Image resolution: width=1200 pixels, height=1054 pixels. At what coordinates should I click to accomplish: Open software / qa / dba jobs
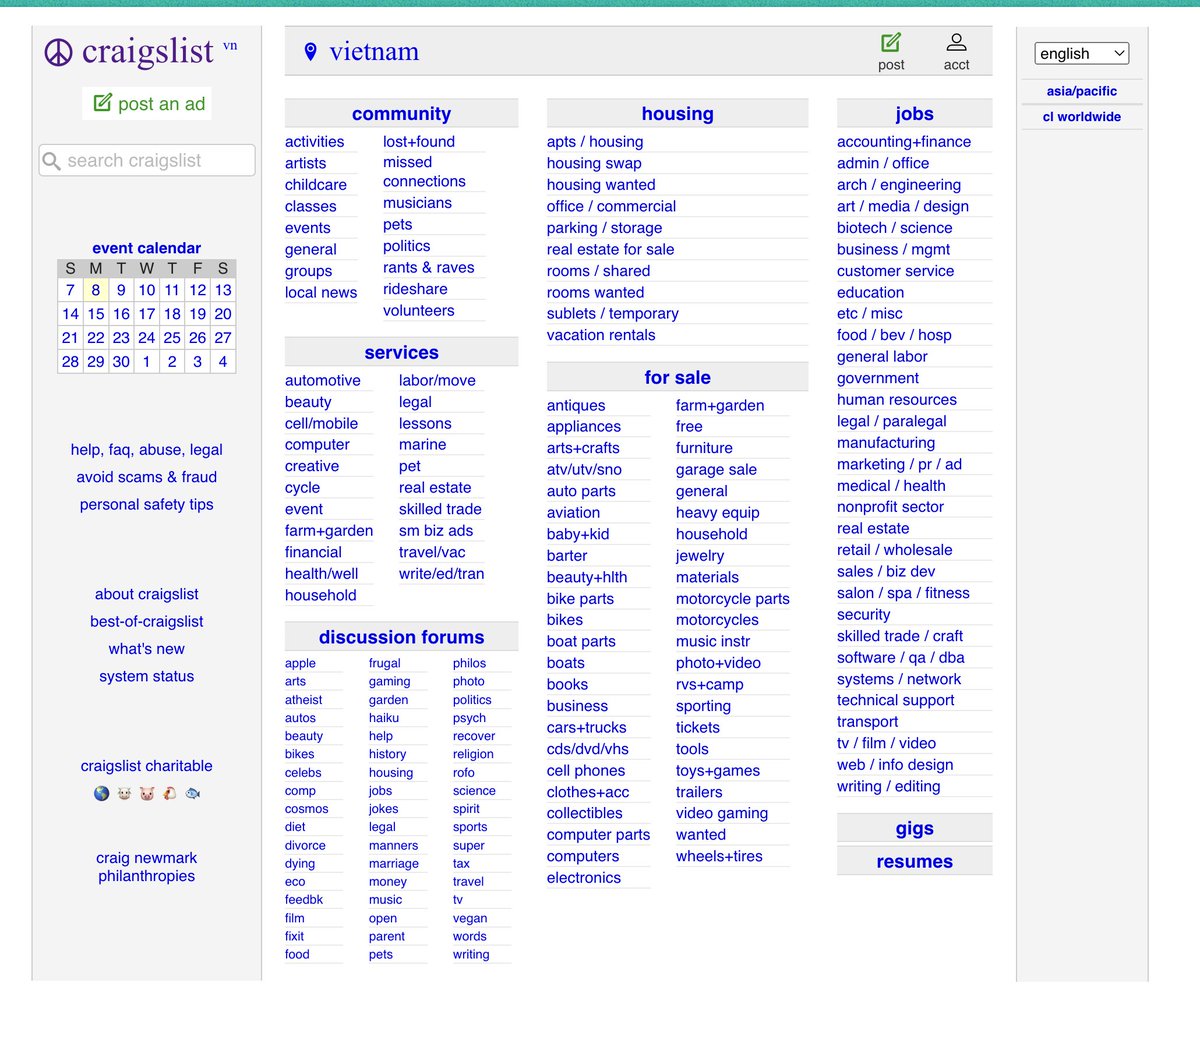(x=901, y=657)
